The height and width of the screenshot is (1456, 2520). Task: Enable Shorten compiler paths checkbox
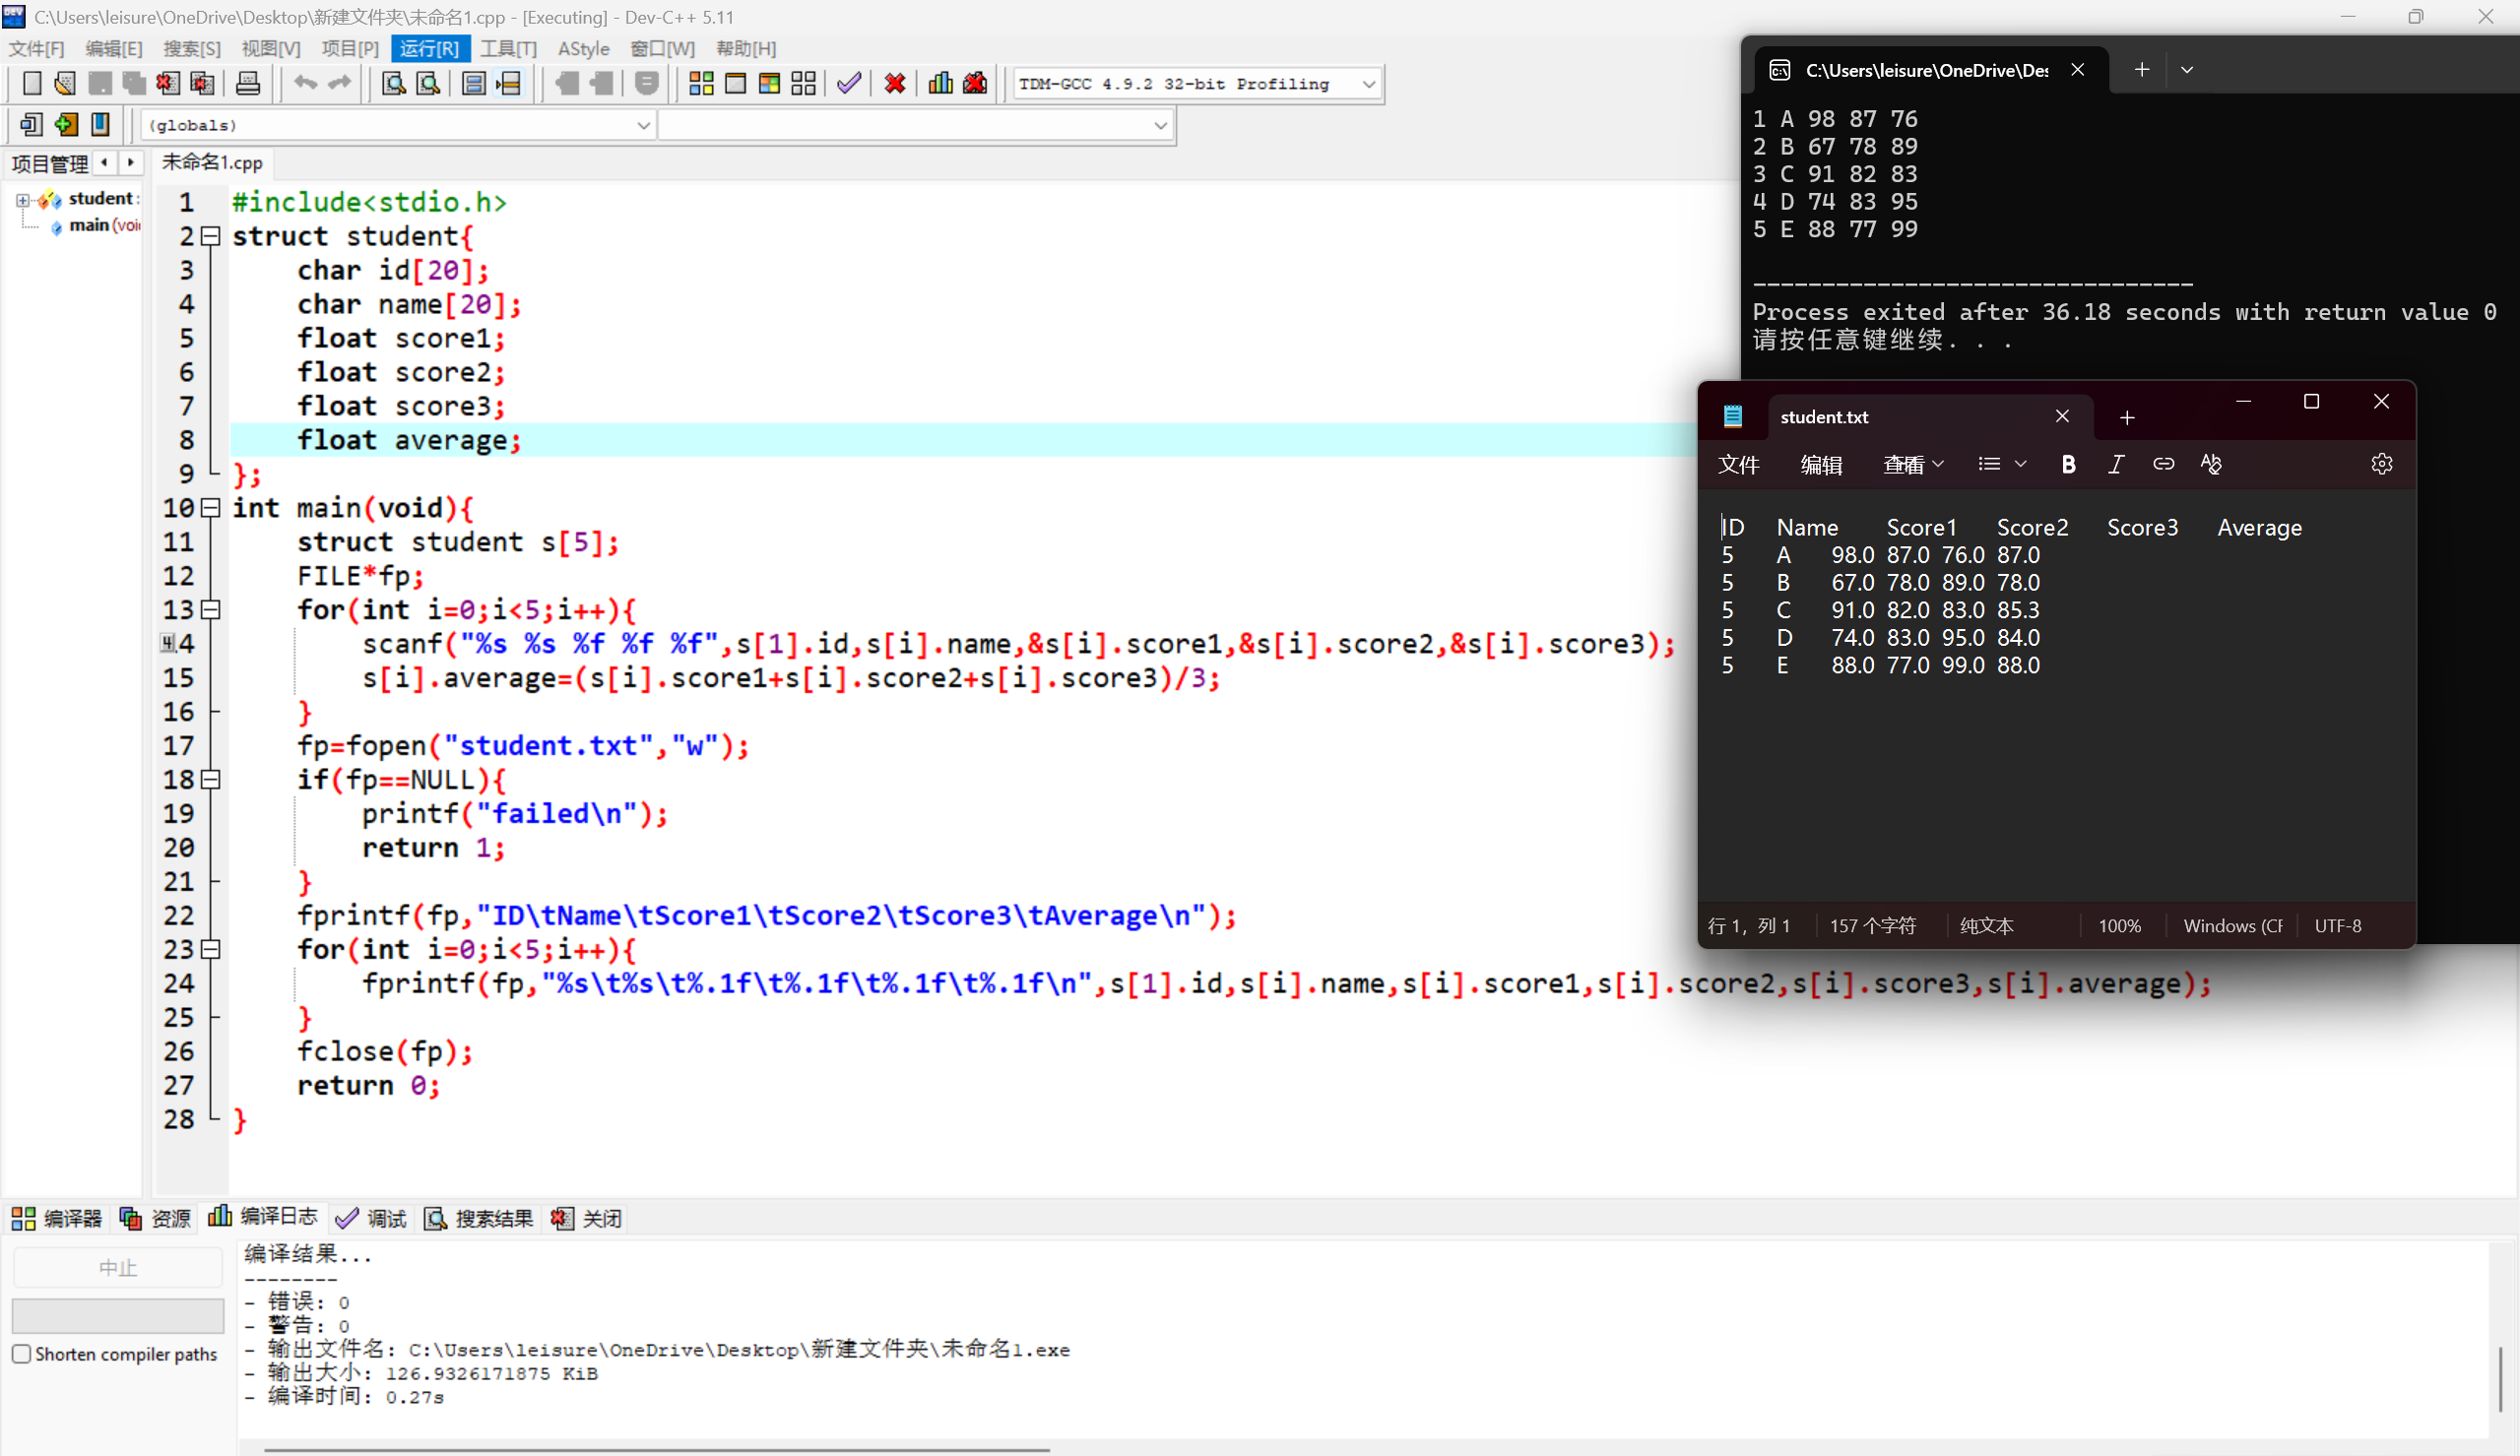pyautogui.click(x=22, y=1354)
